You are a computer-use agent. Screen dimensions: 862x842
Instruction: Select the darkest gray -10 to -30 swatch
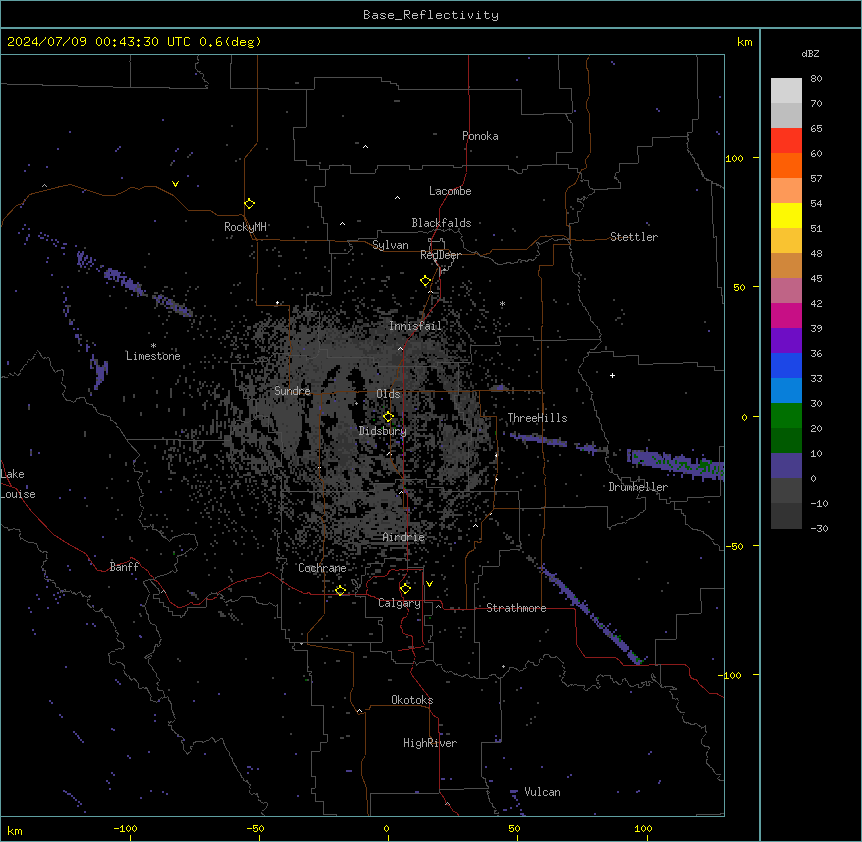point(786,516)
